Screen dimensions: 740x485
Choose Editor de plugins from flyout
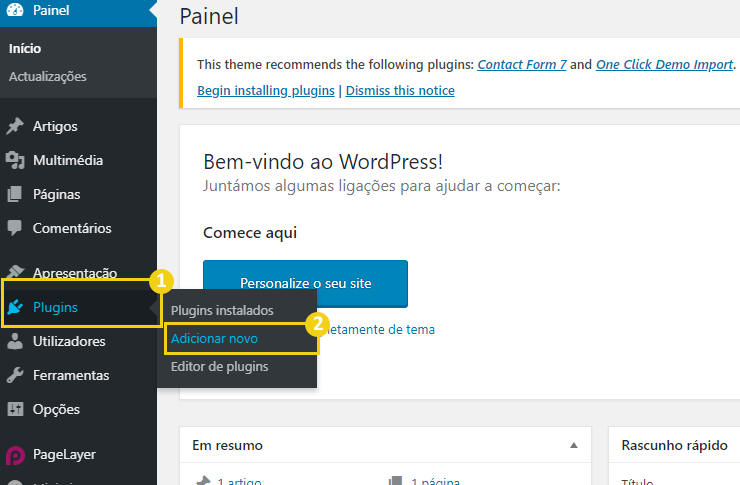coord(219,367)
